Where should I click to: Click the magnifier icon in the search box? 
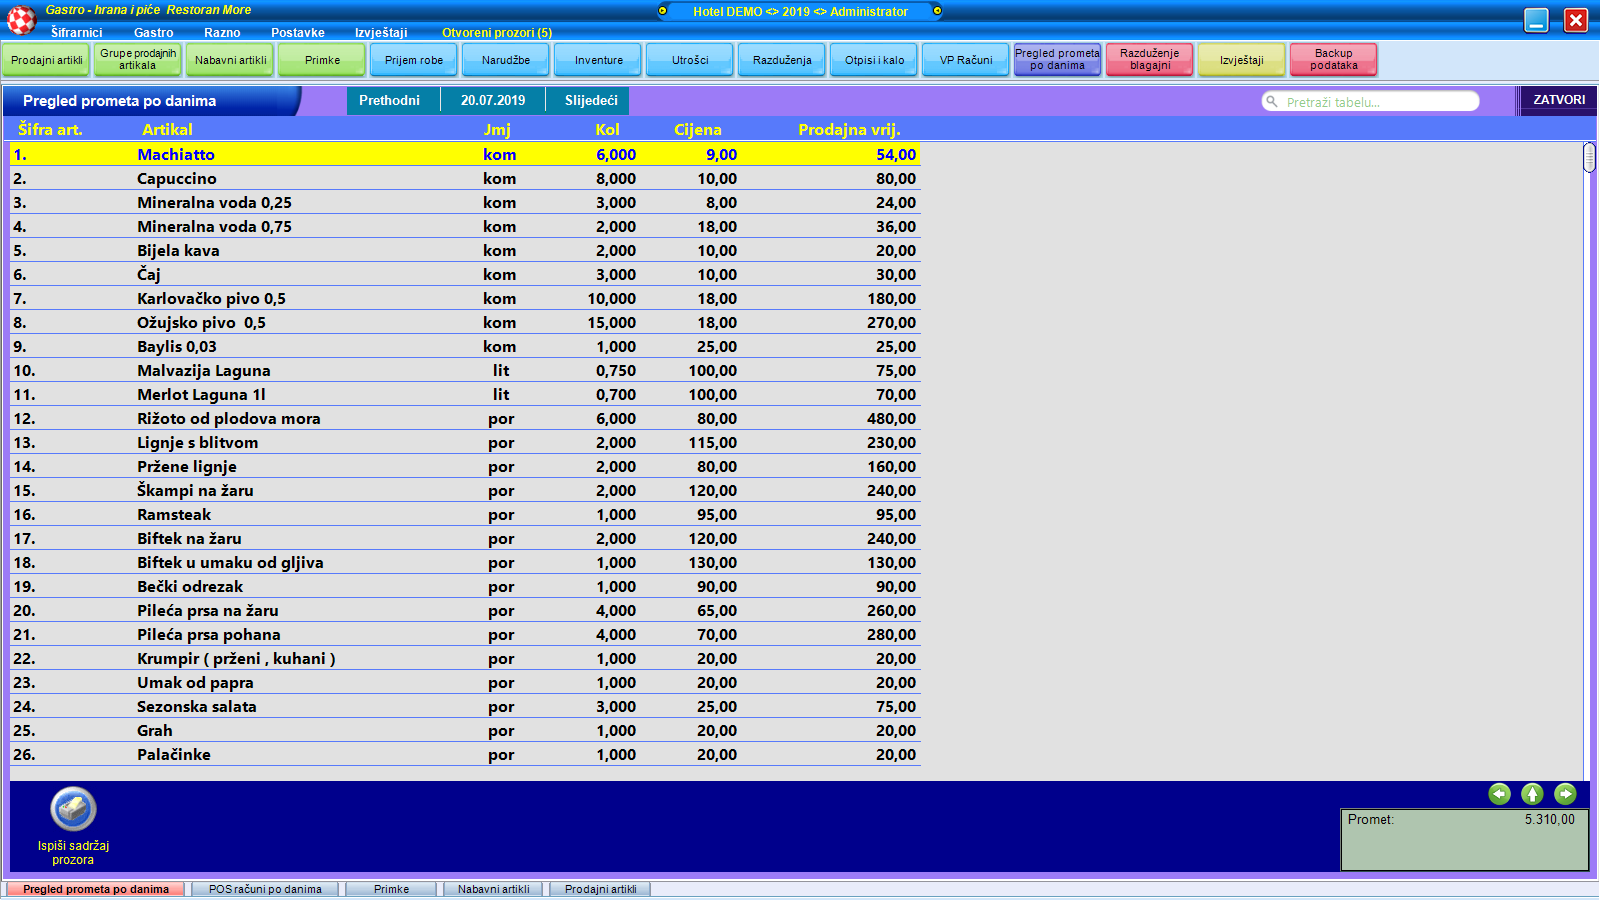coord(1272,102)
